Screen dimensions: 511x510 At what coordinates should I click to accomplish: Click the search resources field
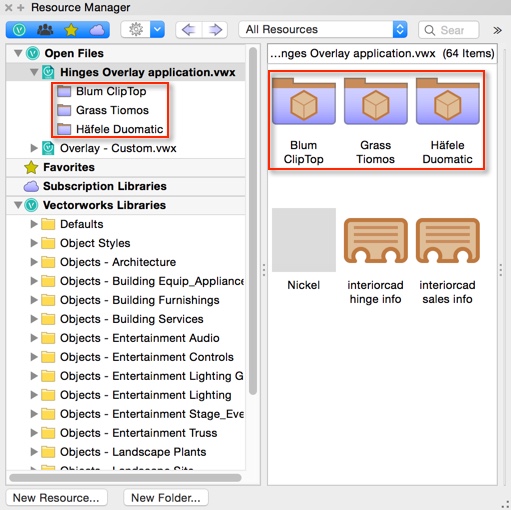click(449, 30)
